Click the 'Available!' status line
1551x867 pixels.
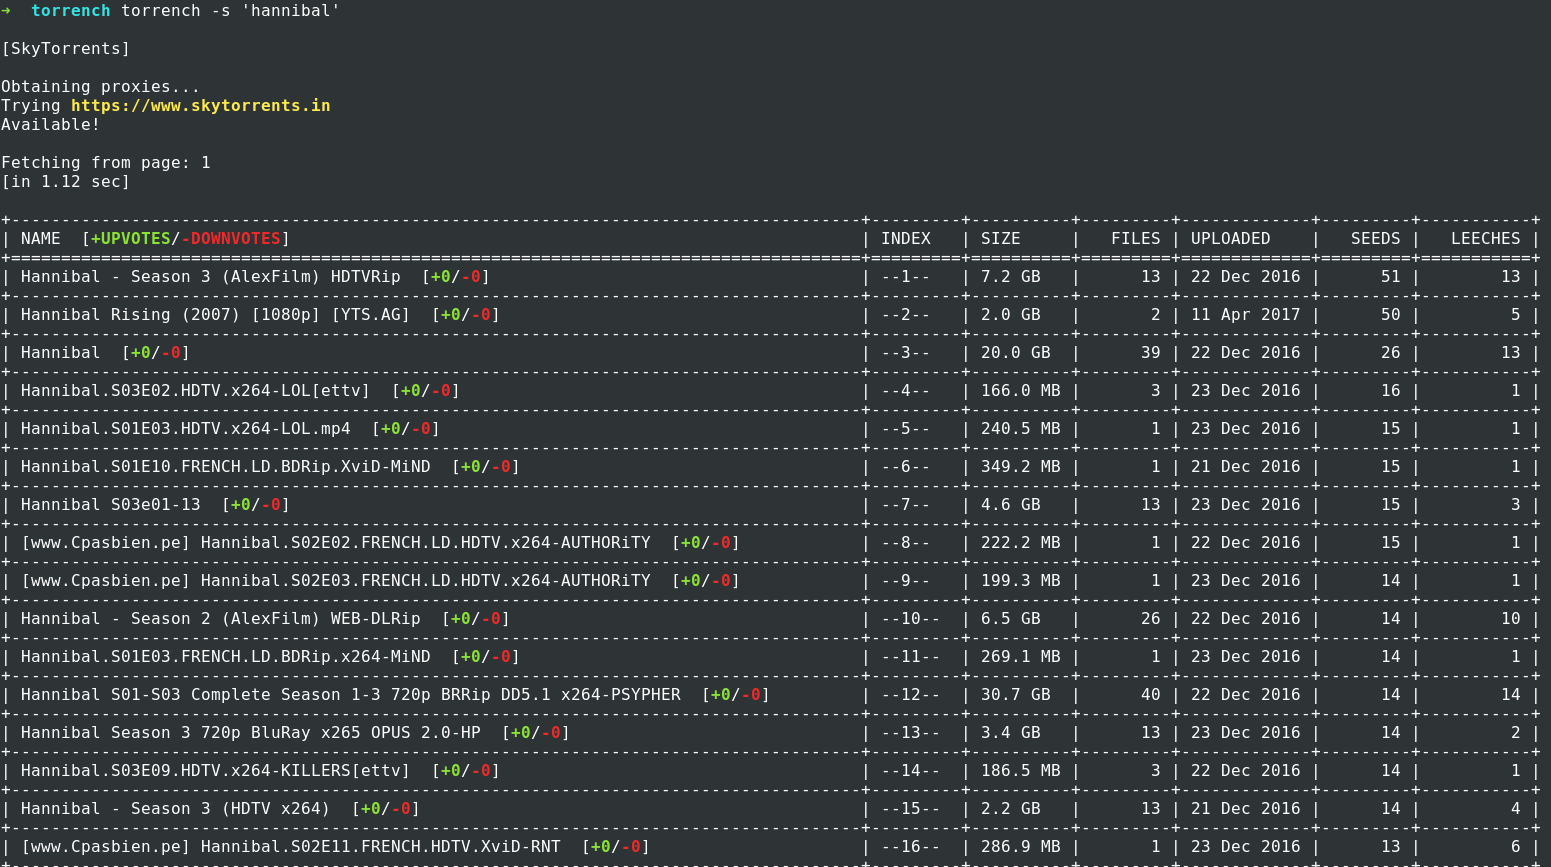pos(51,124)
